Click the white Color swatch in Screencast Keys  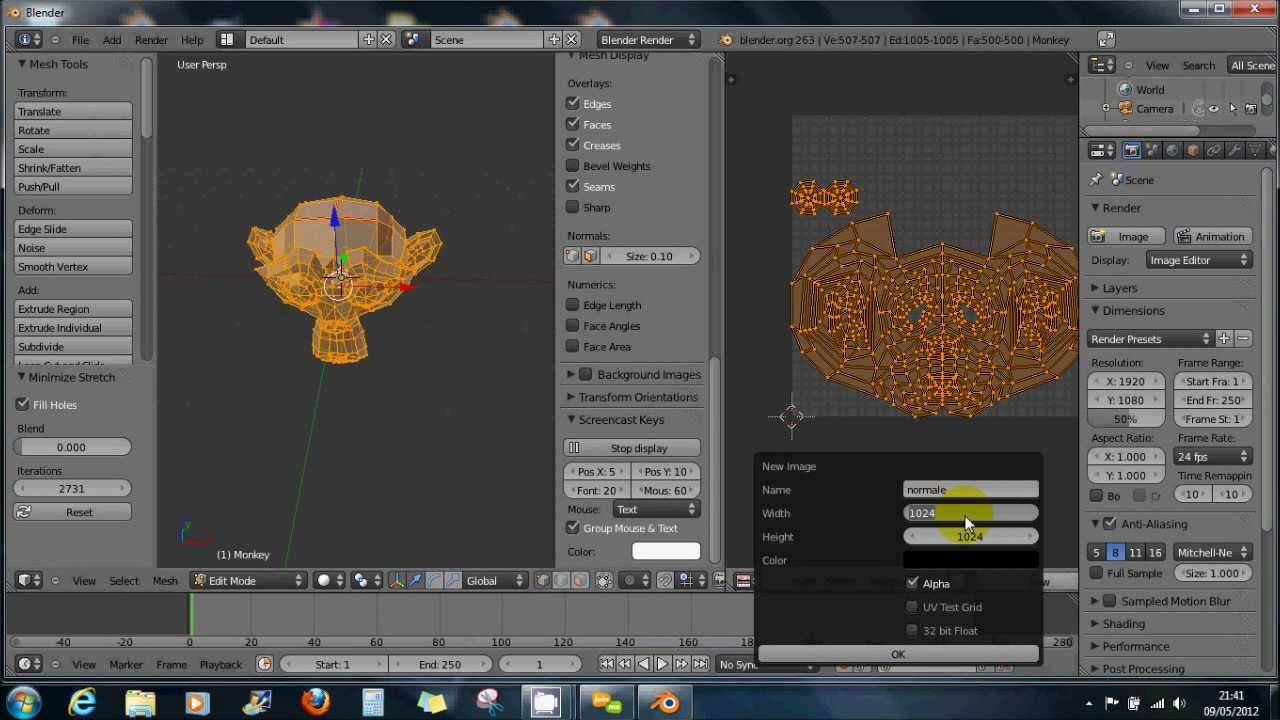(x=666, y=552)
